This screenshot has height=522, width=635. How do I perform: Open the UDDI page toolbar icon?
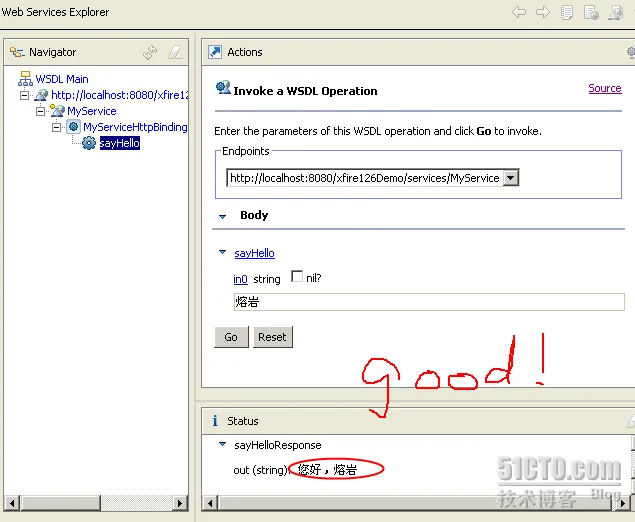tap(567, 12)
